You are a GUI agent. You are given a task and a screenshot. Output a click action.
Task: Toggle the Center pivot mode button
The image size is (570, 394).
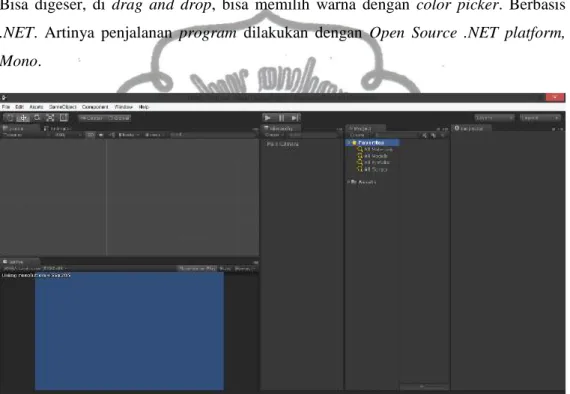(92, 118)
